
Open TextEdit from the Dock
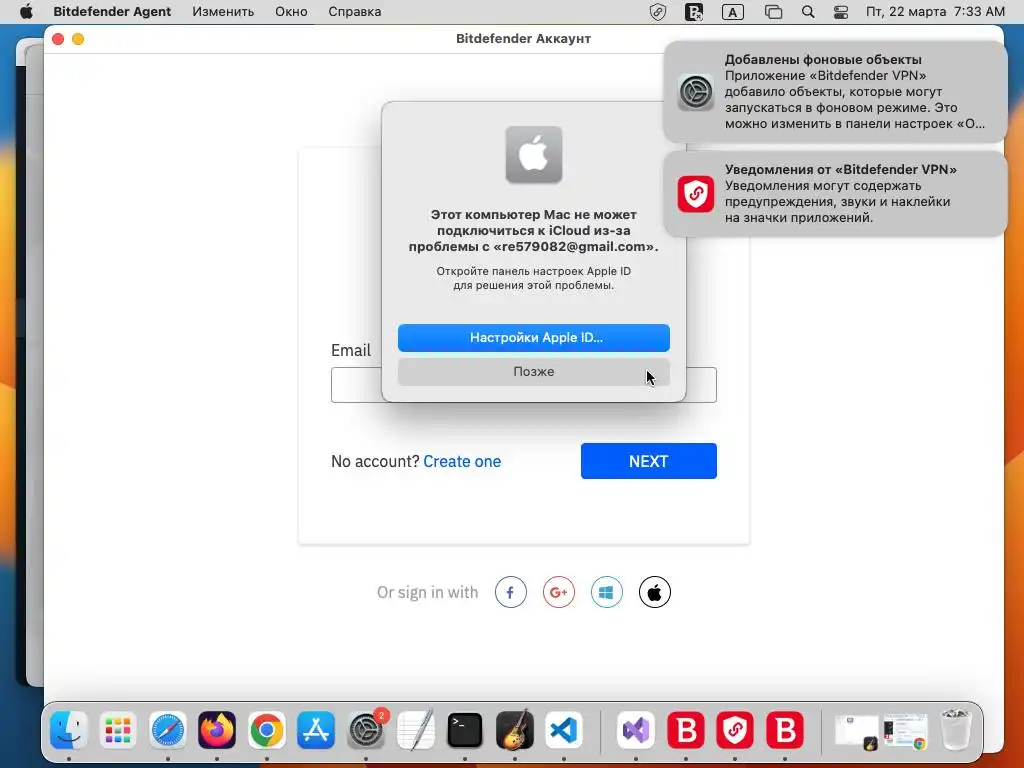coord(415,729)
